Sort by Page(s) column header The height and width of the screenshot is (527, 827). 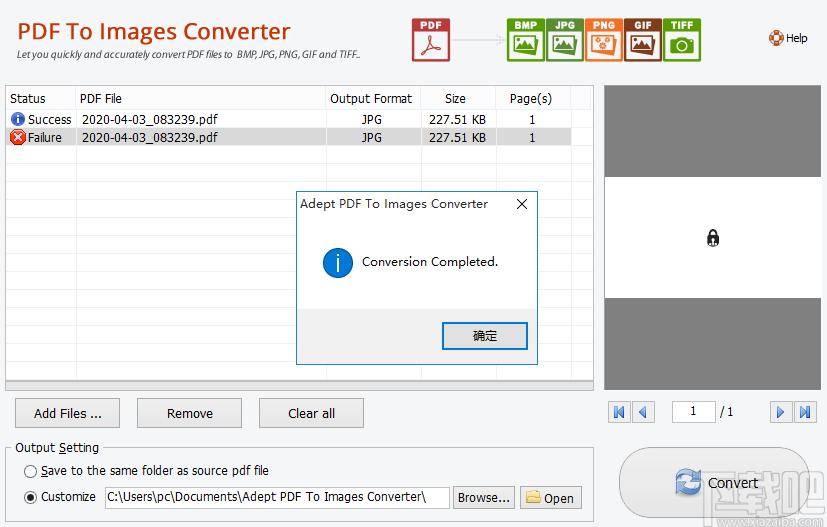(x=533, y=99)
